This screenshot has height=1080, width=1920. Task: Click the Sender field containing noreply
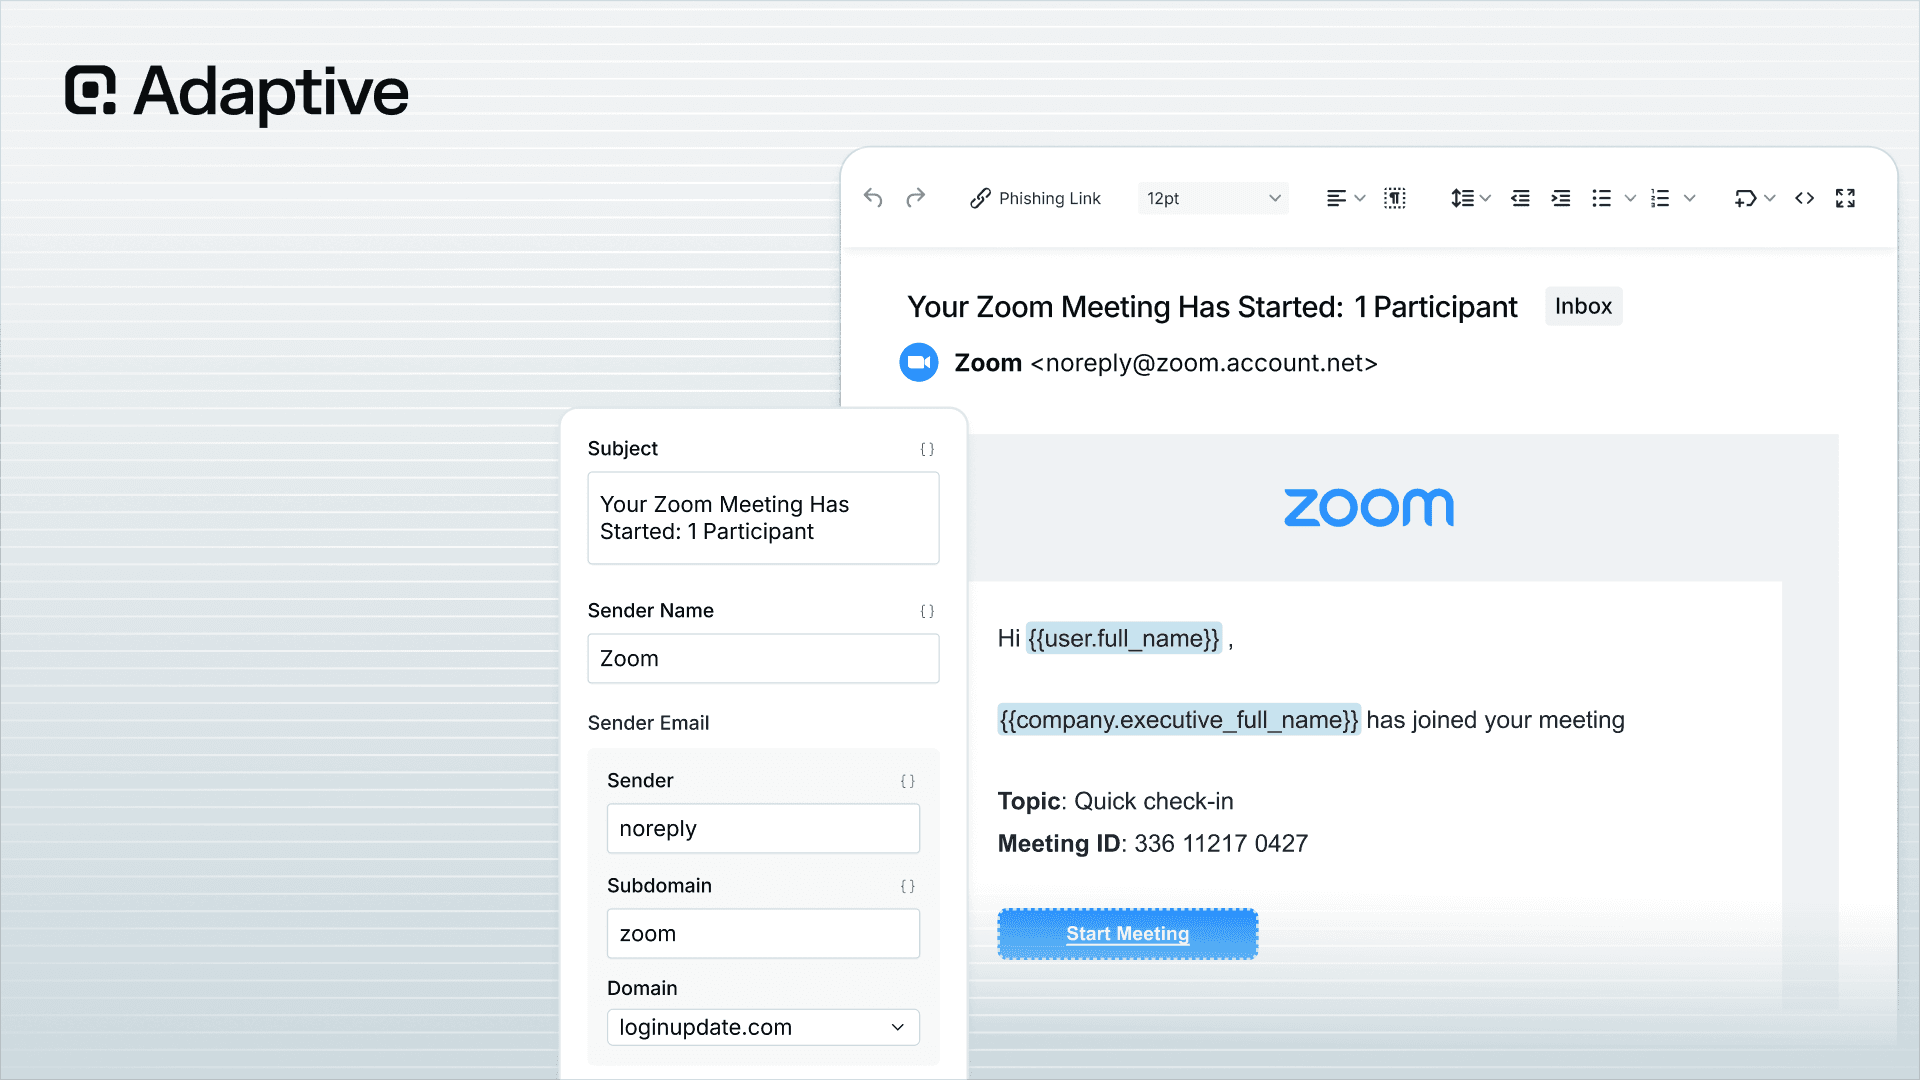763,828
